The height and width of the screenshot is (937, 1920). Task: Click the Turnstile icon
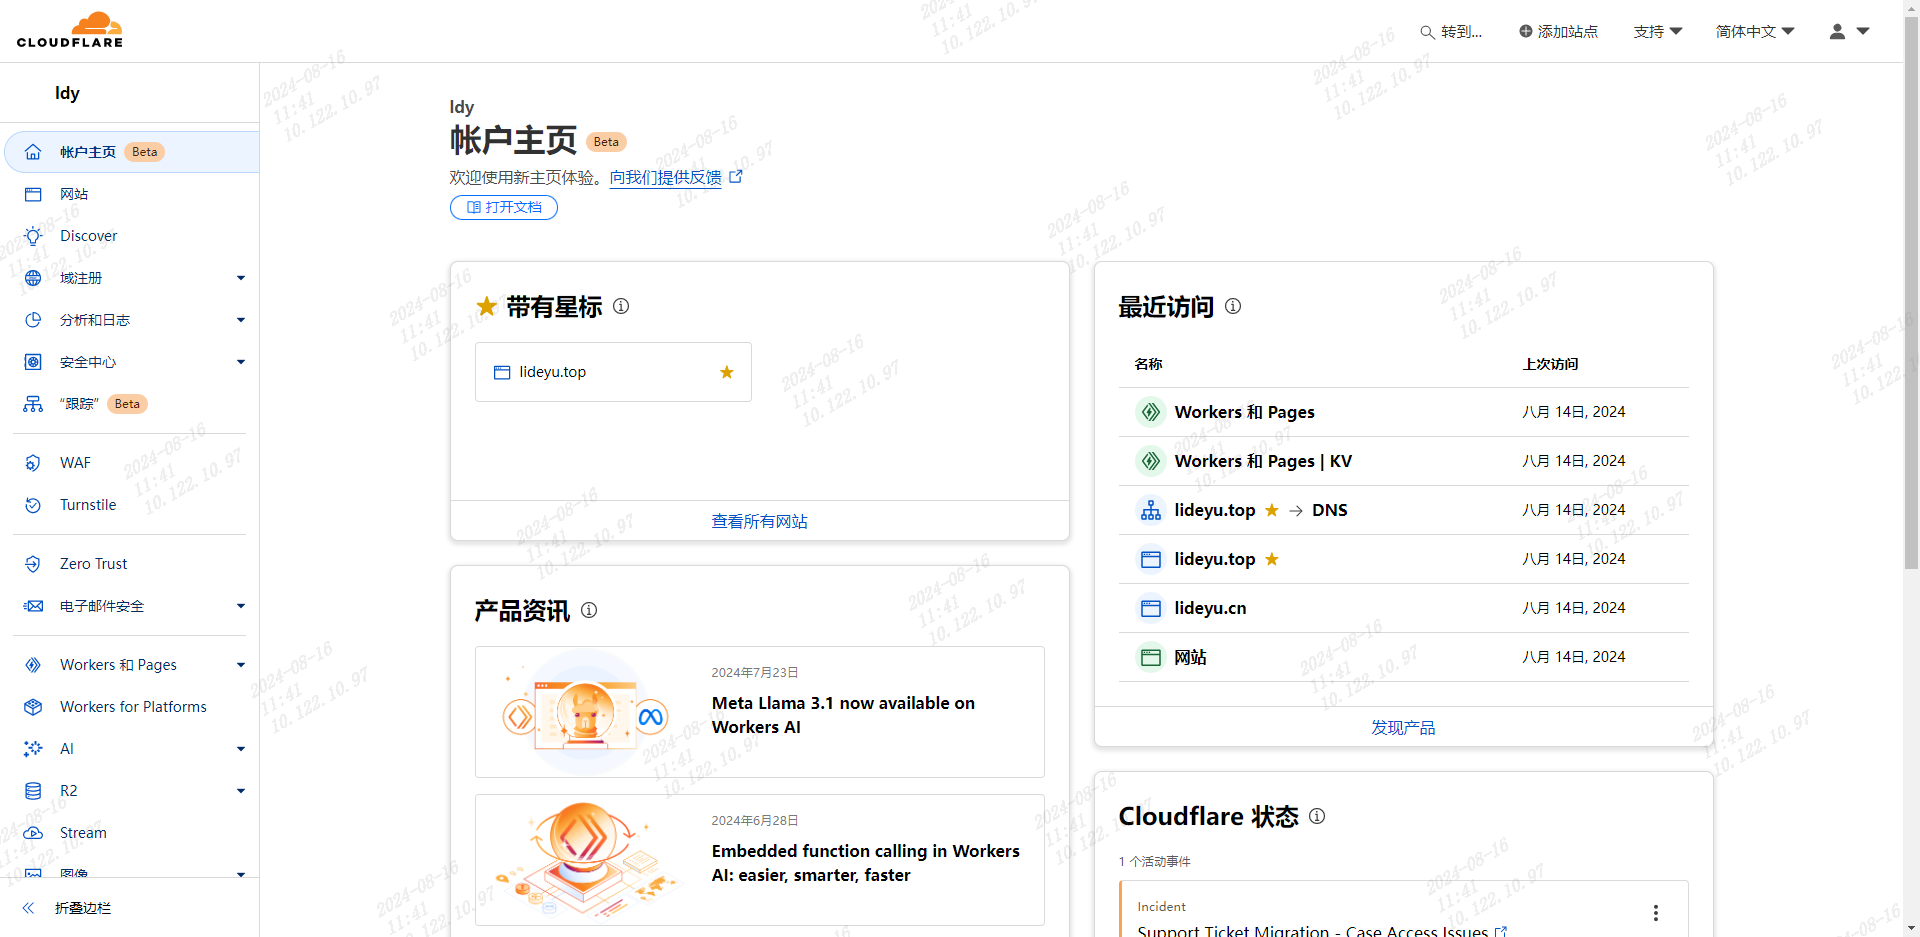point(33,505)
